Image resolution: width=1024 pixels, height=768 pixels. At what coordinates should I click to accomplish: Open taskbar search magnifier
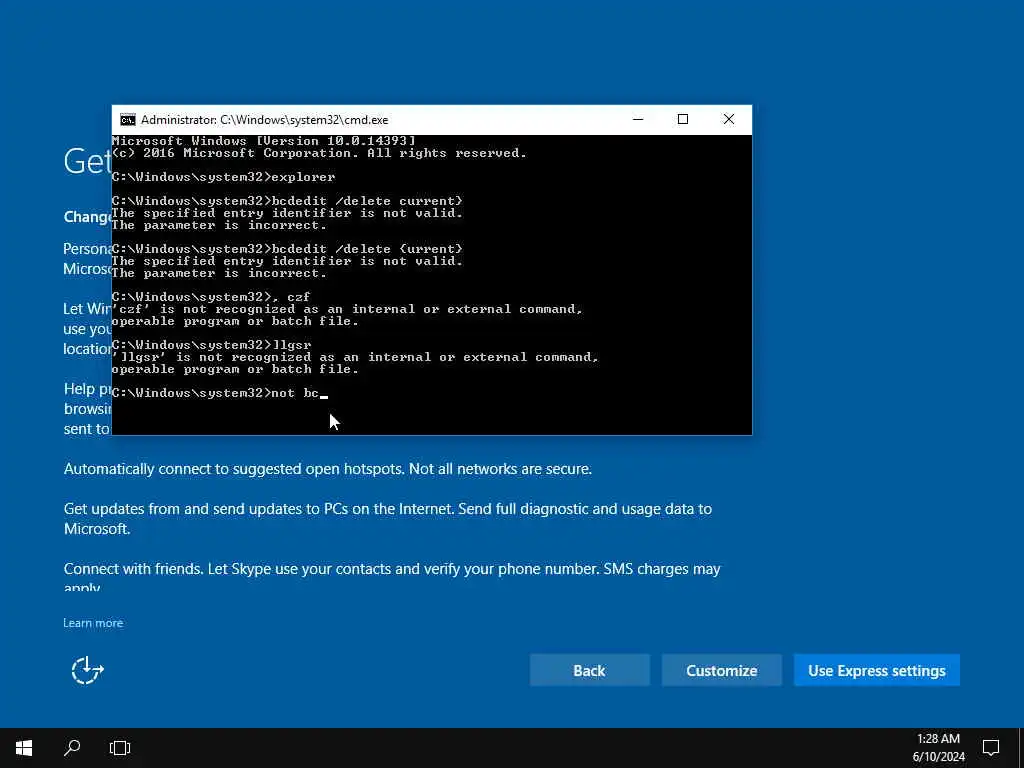[x=72, y=748]
